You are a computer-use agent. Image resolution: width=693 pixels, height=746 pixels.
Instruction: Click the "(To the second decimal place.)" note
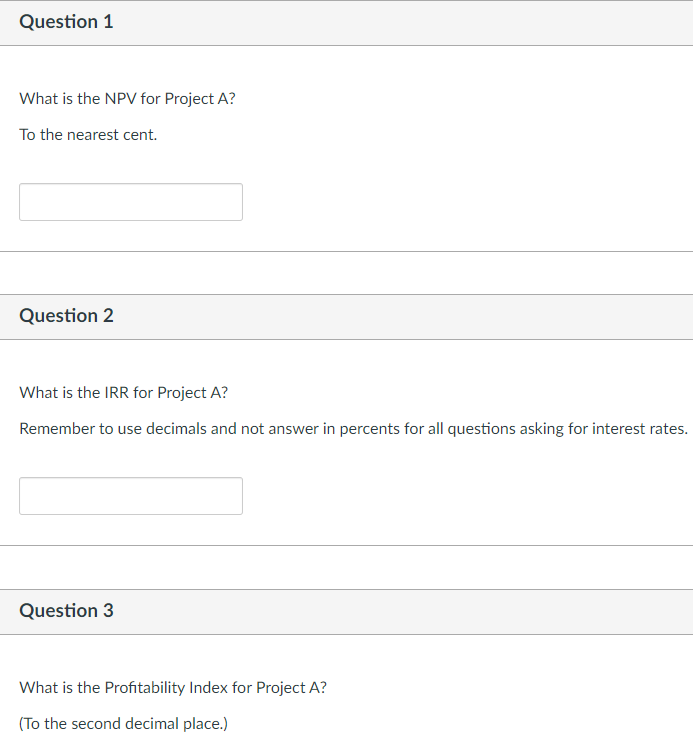tap(123, 723)
